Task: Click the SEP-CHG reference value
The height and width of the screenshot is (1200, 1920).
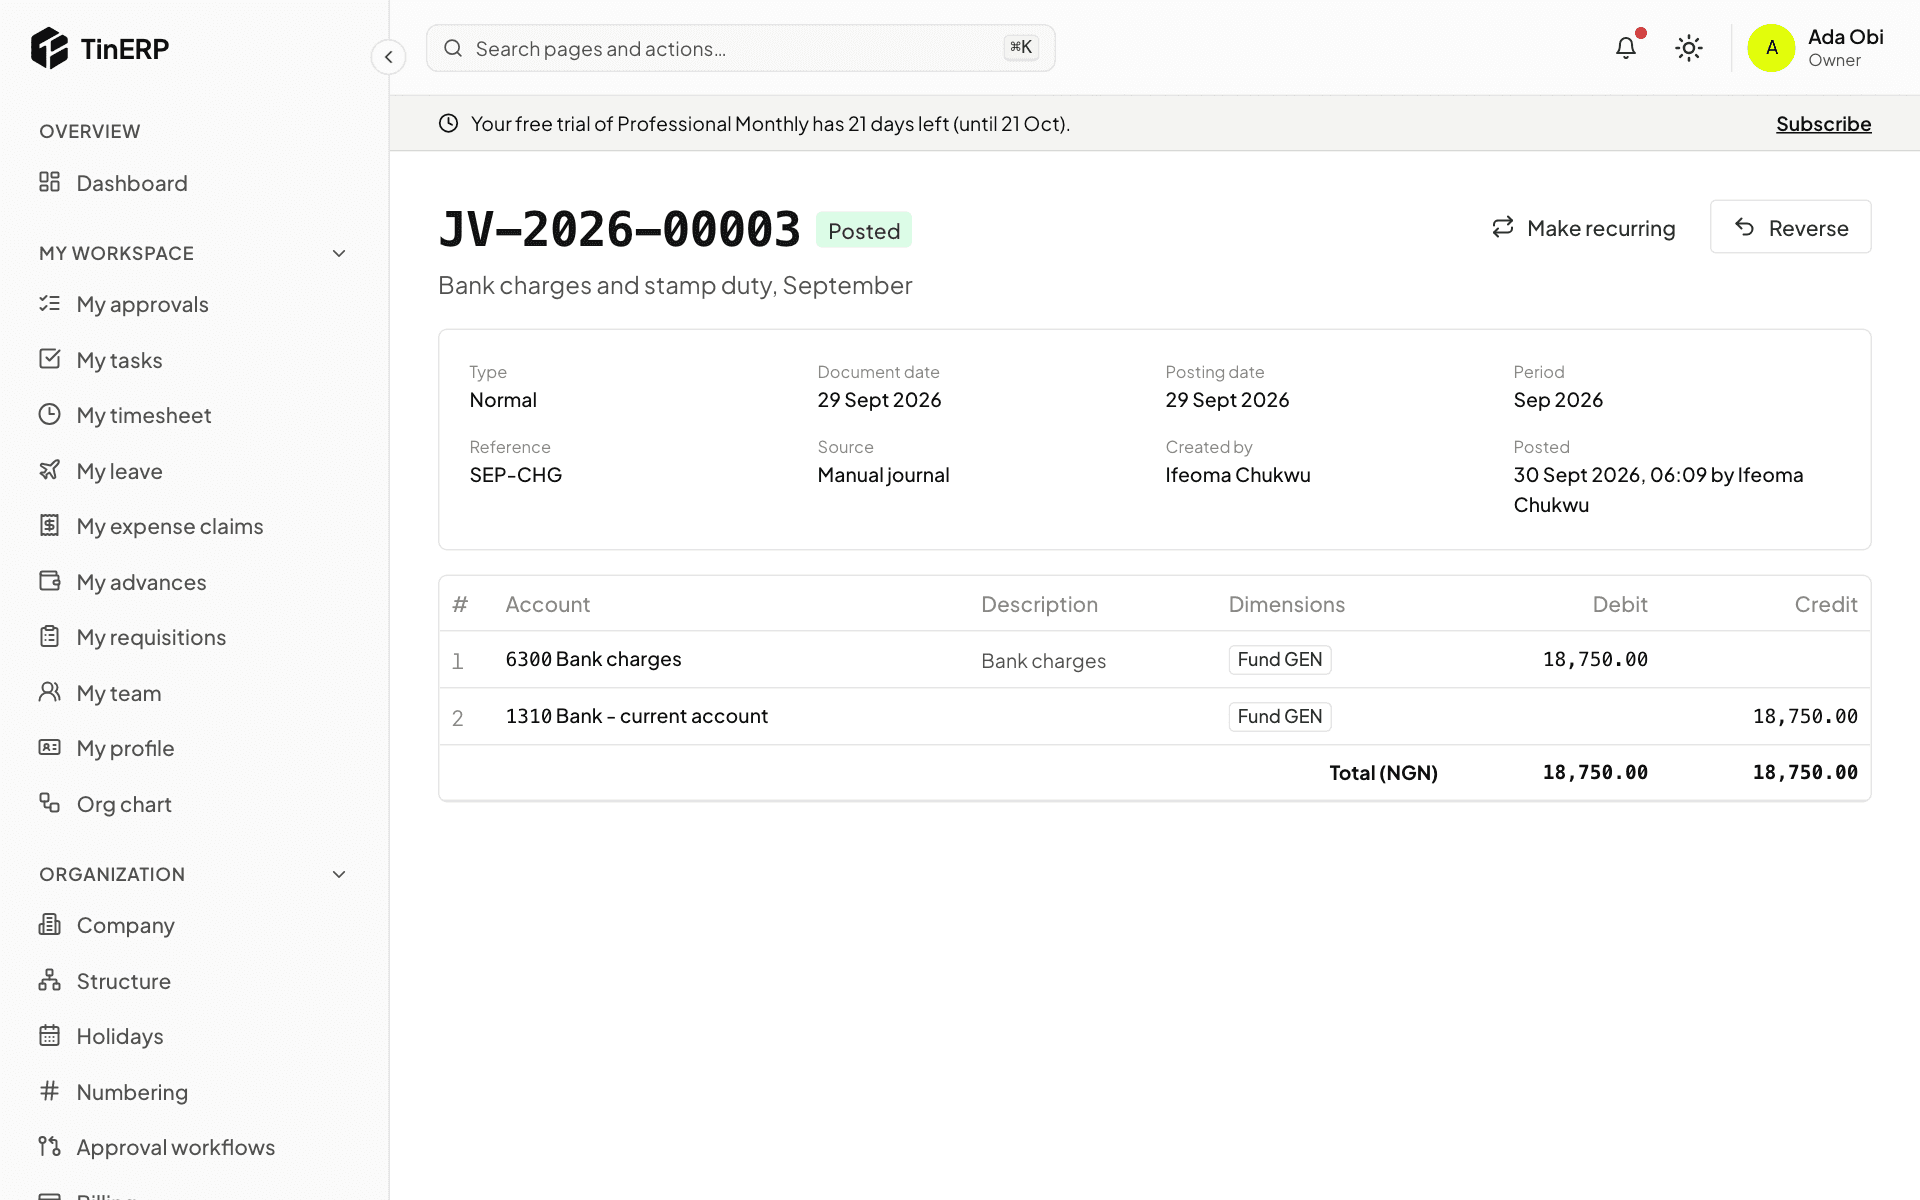Action: [516, 475]
